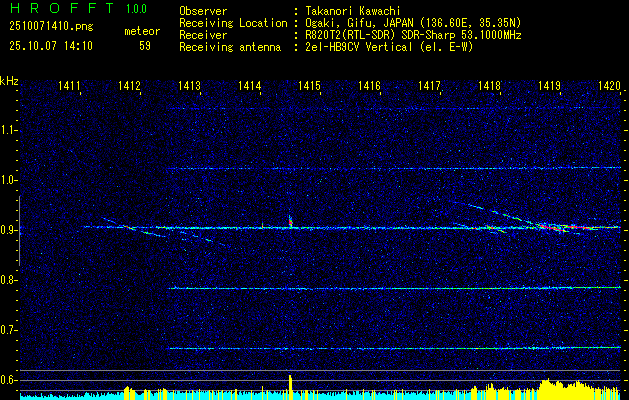Click the 1.1 kHz frequency label

click(8, 130)
